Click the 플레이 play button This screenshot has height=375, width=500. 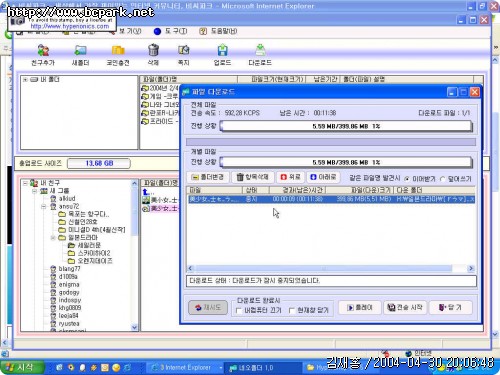point(360,307)
